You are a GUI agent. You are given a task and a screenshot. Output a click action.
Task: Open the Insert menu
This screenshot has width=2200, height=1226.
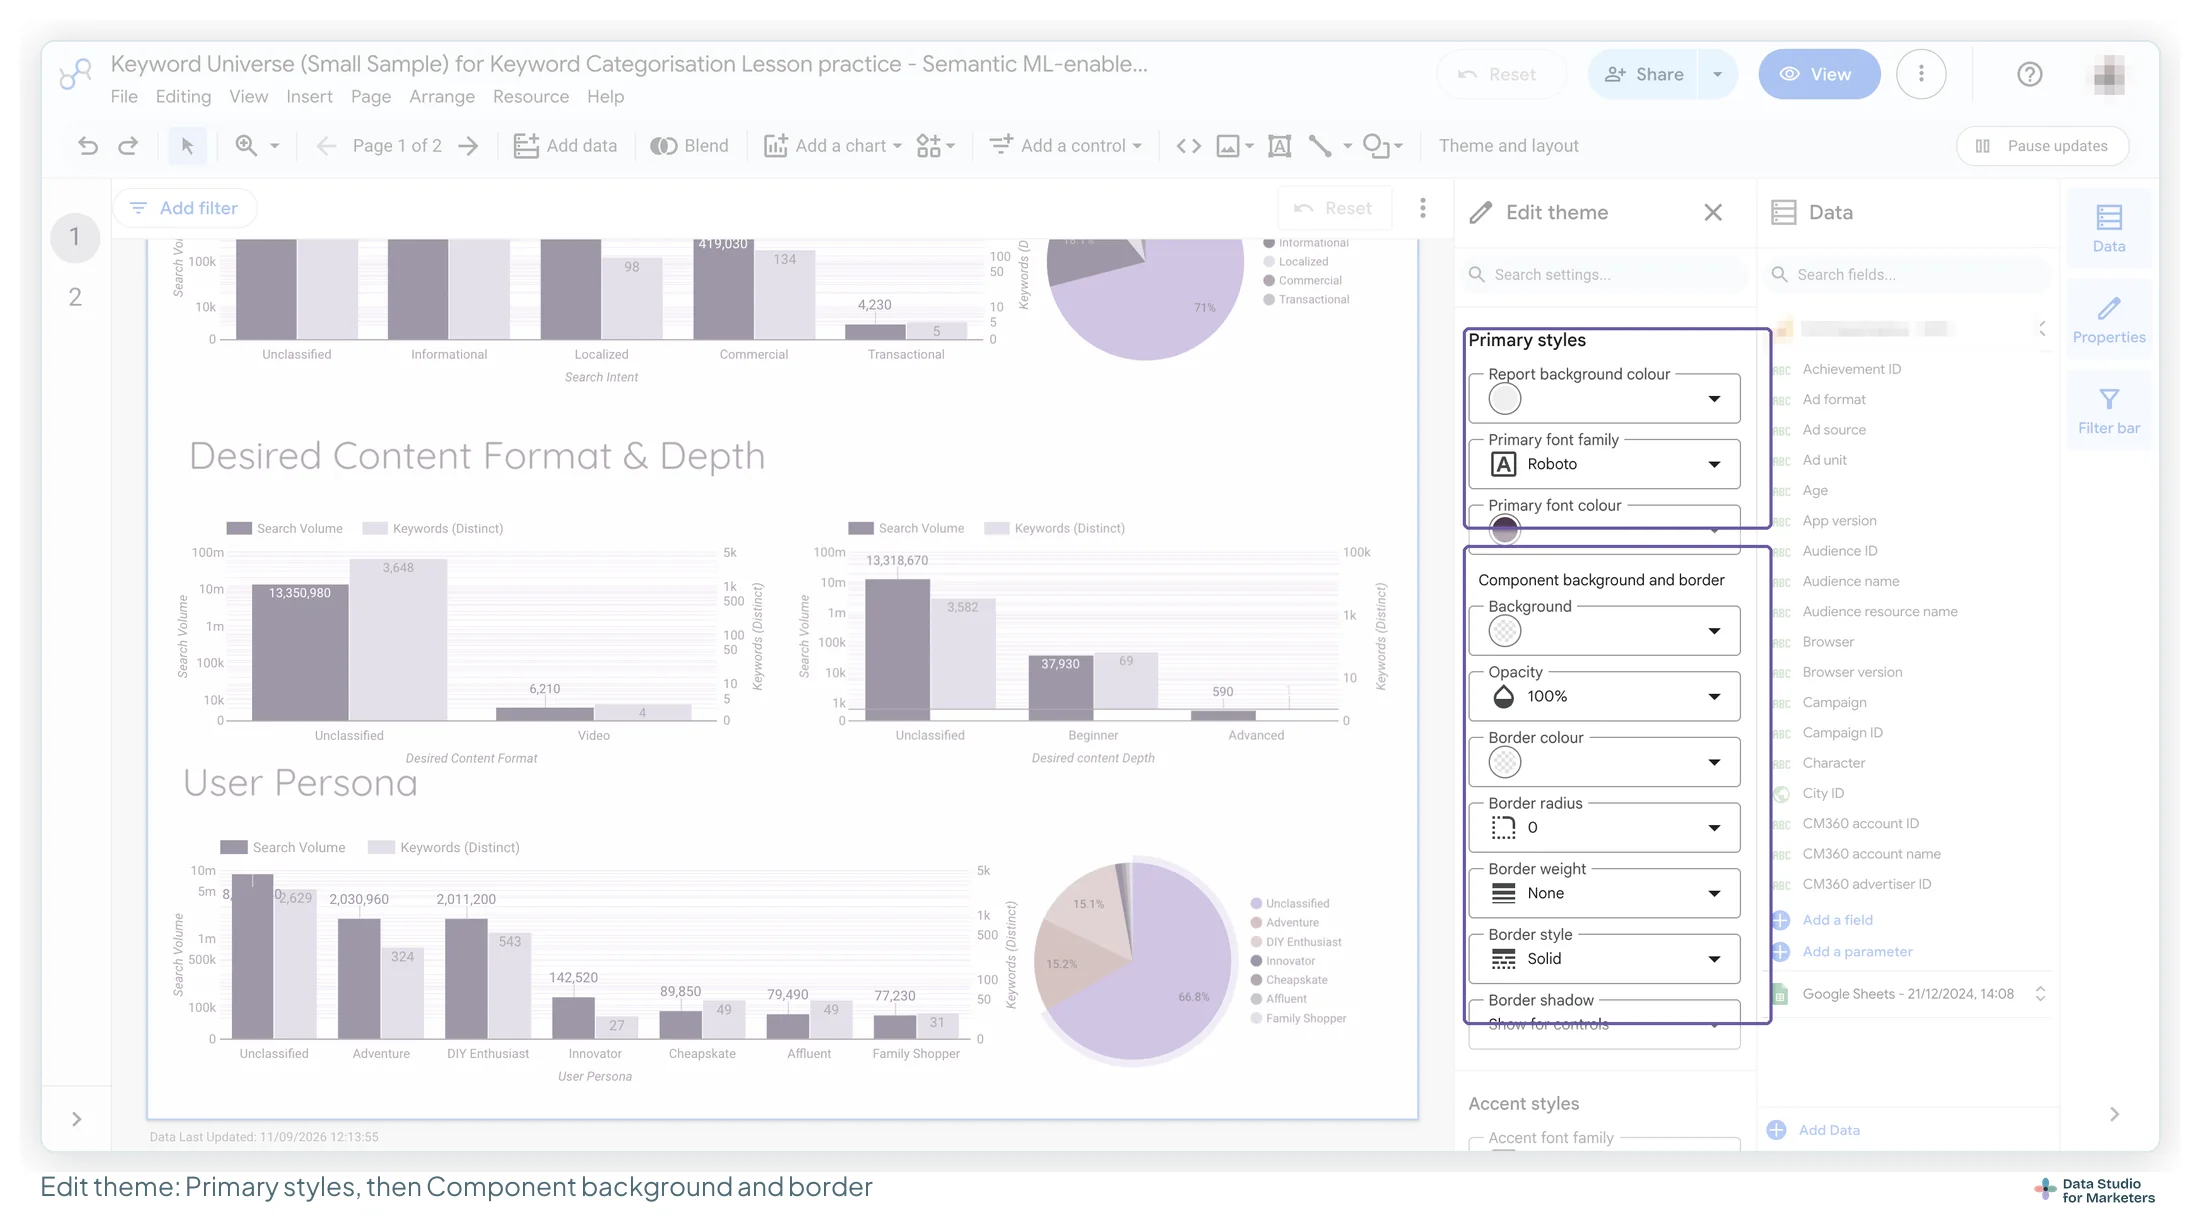tap(309, 96)
